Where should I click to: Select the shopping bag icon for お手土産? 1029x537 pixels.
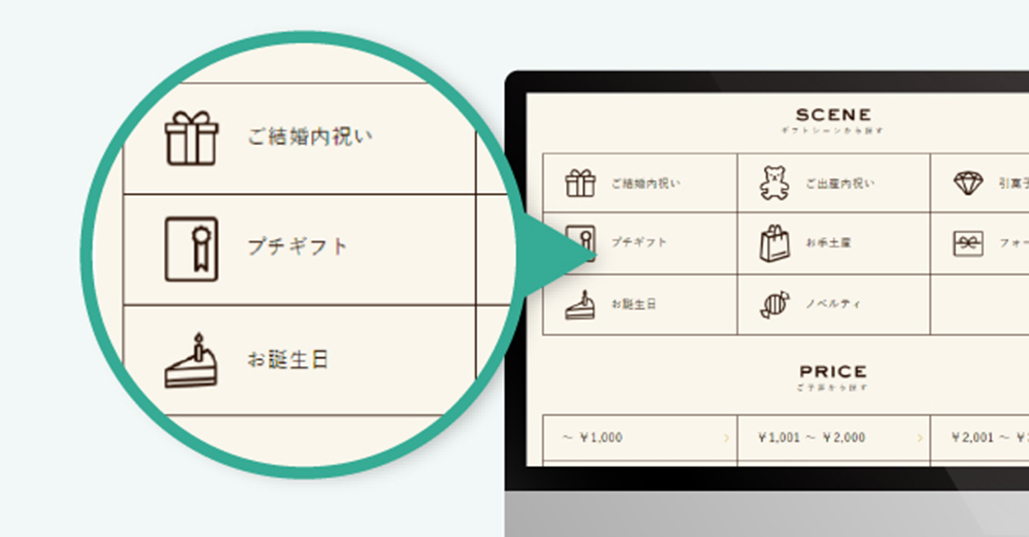774,243
